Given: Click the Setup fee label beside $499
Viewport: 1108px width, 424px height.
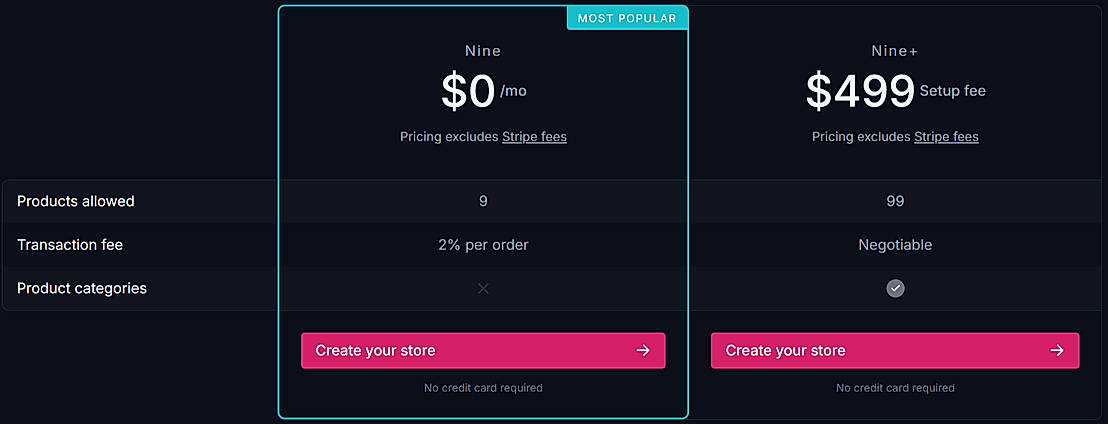Looking at the screenshot, I should pyautogui.click(x=952, y=91).
